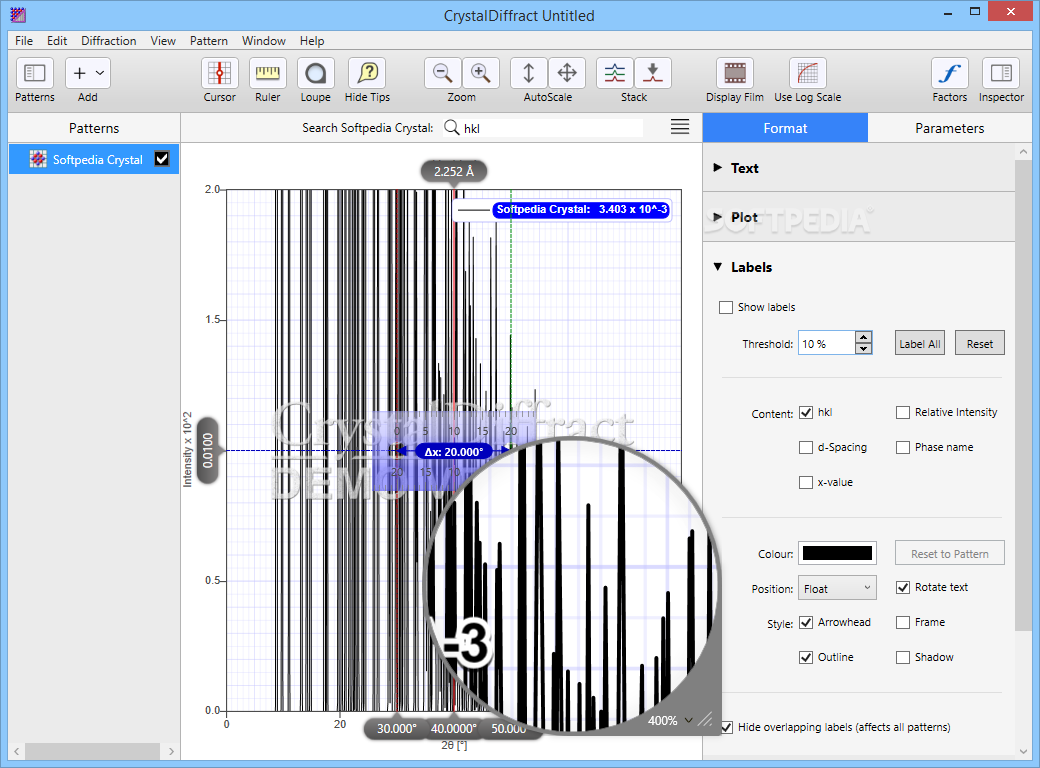Click the Patterns list horizontal scrollbar
Viewport: 1040px width, 768px height.
pos(93,751)
